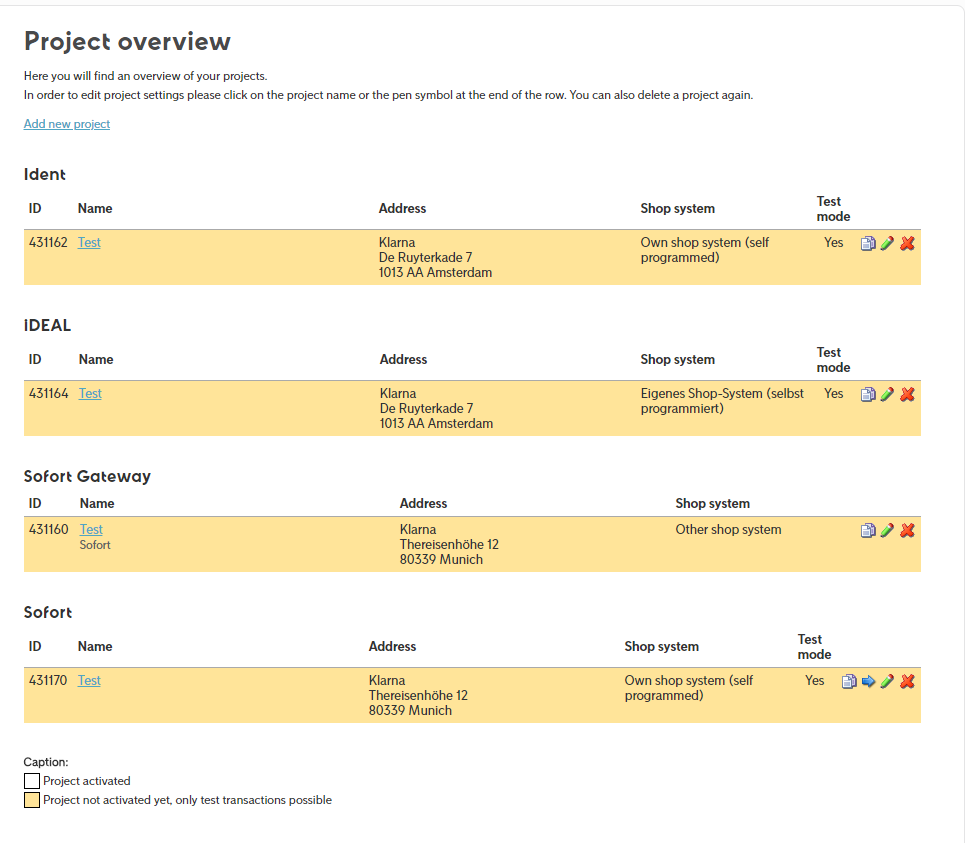The height and width of the screenshot is (843, 965).
Task: Click Test mode Yes for project 431170
Action: [x=815, y=680]
